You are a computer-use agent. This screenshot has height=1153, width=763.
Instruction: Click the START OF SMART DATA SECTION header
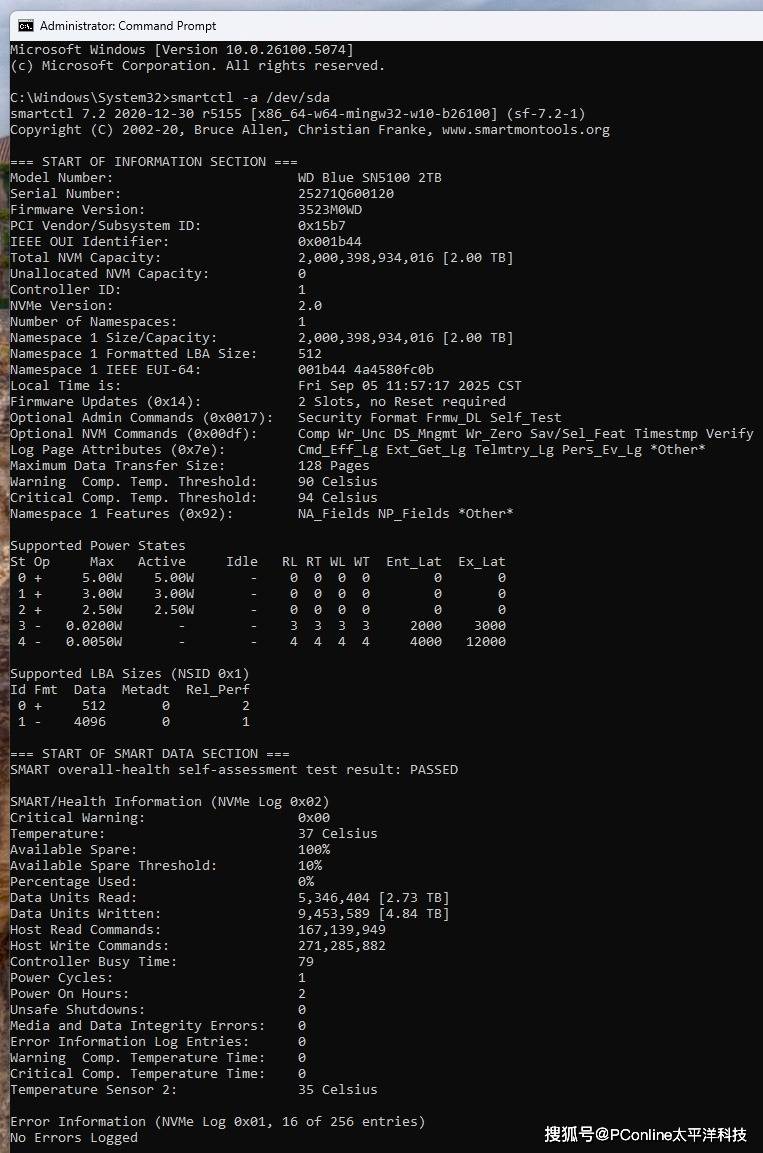tap(150, 753)
